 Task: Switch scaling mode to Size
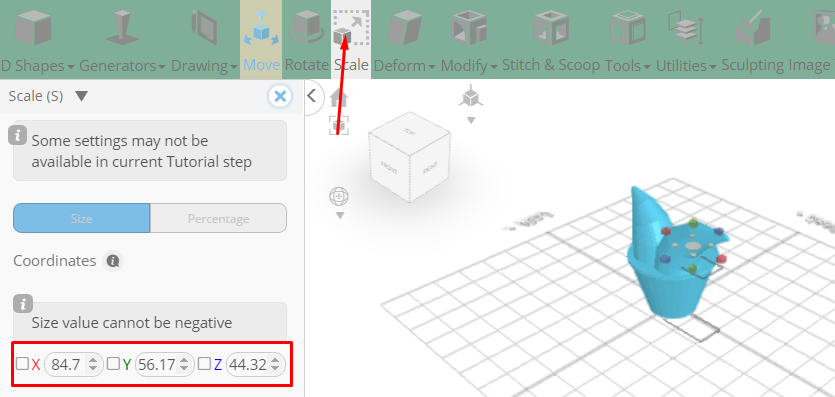click(81, 218)
